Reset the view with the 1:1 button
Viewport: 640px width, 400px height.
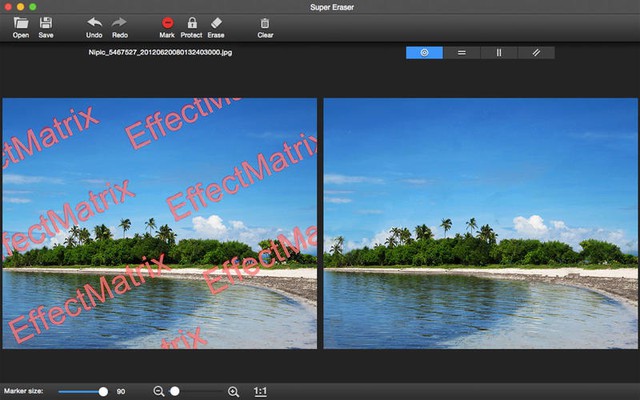point(260,391)
